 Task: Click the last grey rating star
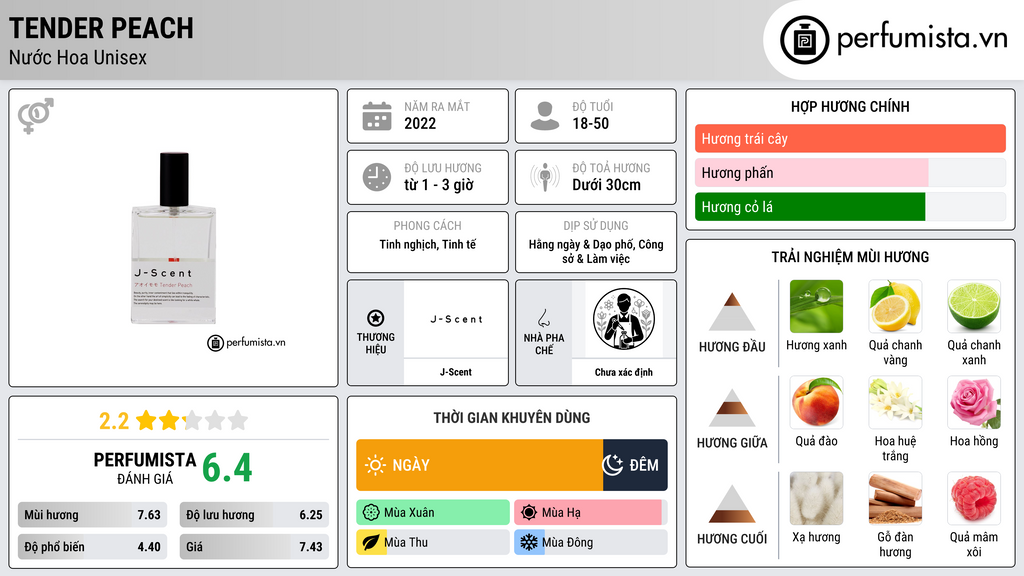(x=238, y=420)
